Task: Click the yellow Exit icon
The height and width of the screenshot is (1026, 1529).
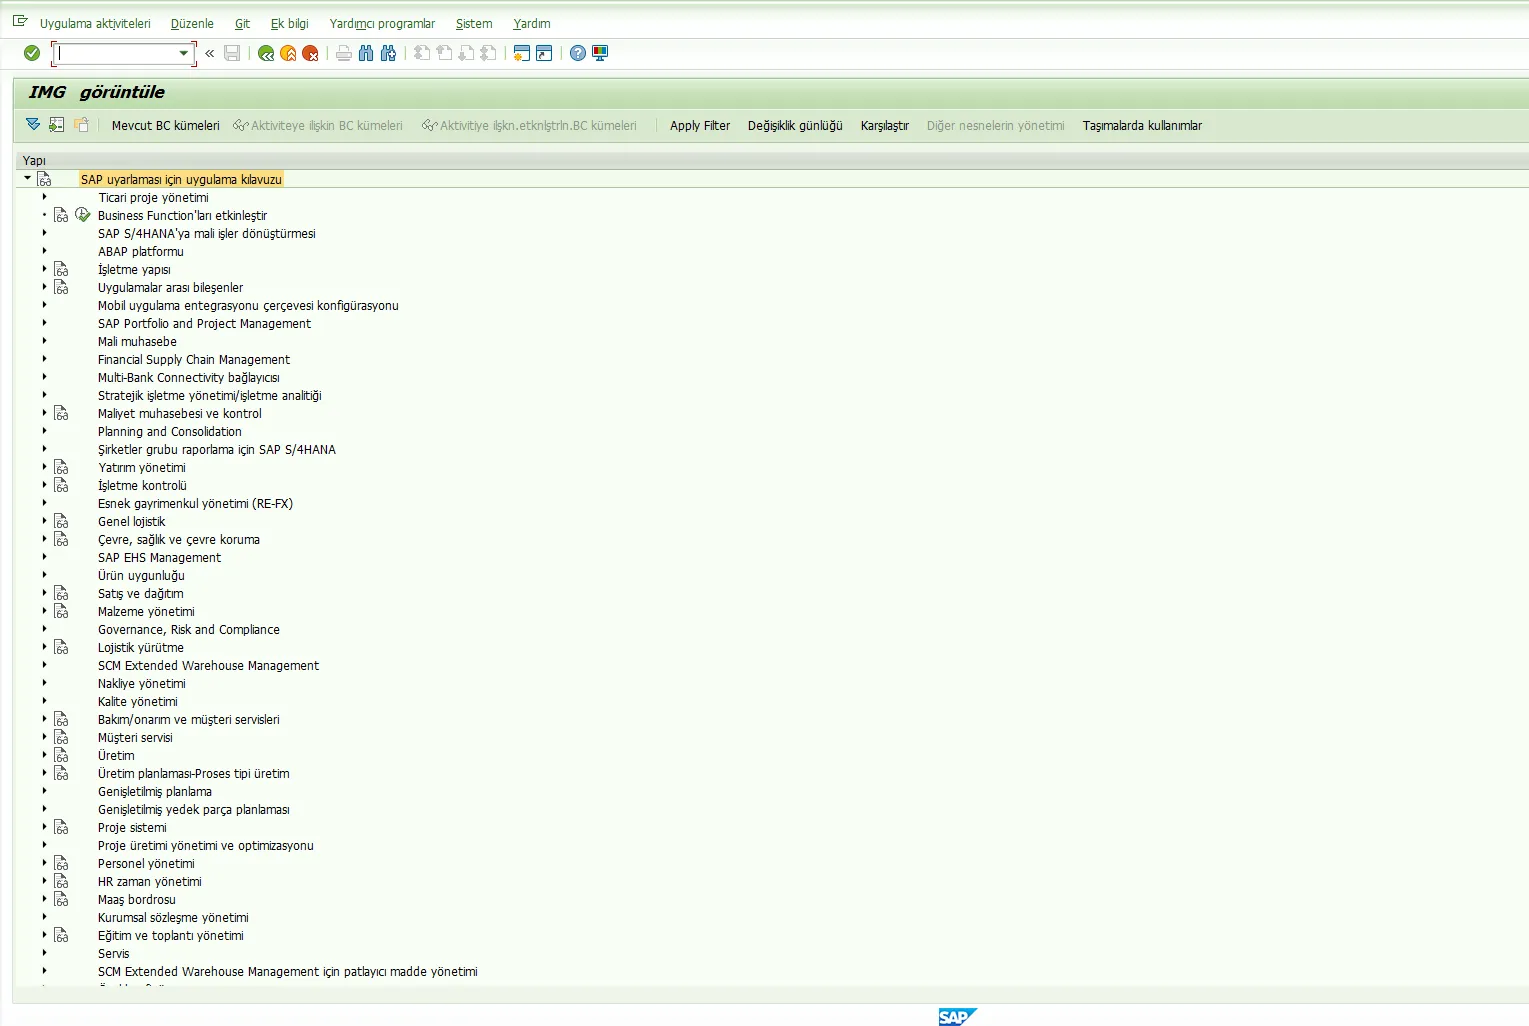Action: coord(288,53)
